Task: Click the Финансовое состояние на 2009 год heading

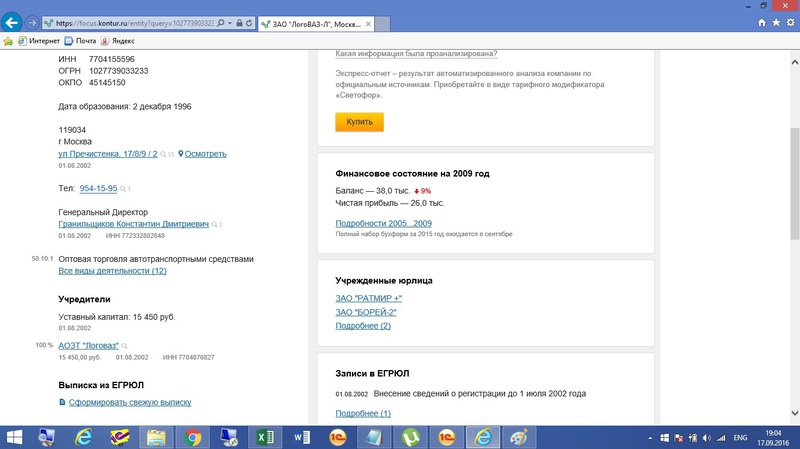Action: [x=412, y=173]
